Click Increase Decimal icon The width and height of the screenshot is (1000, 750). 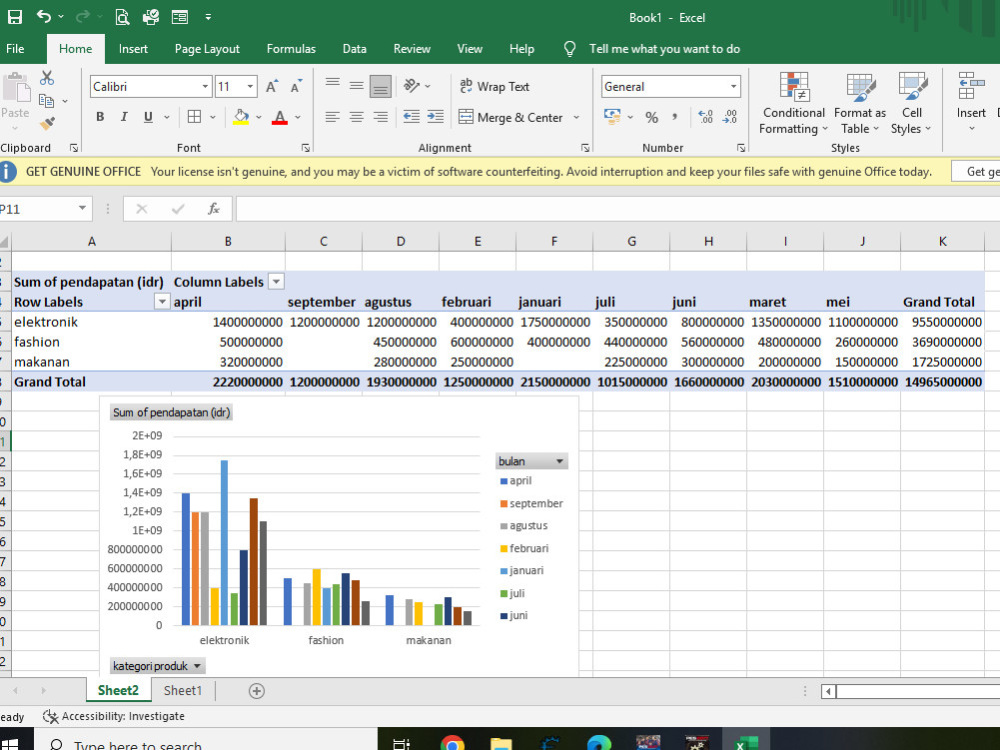(705, 117)
